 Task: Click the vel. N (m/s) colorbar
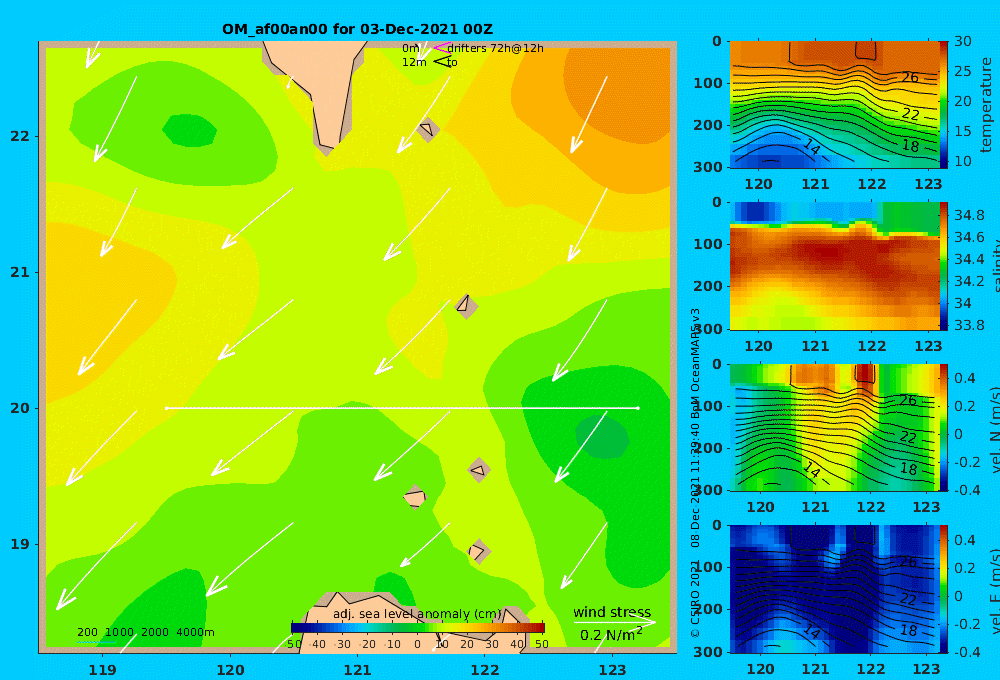click(x=944, y=427)
